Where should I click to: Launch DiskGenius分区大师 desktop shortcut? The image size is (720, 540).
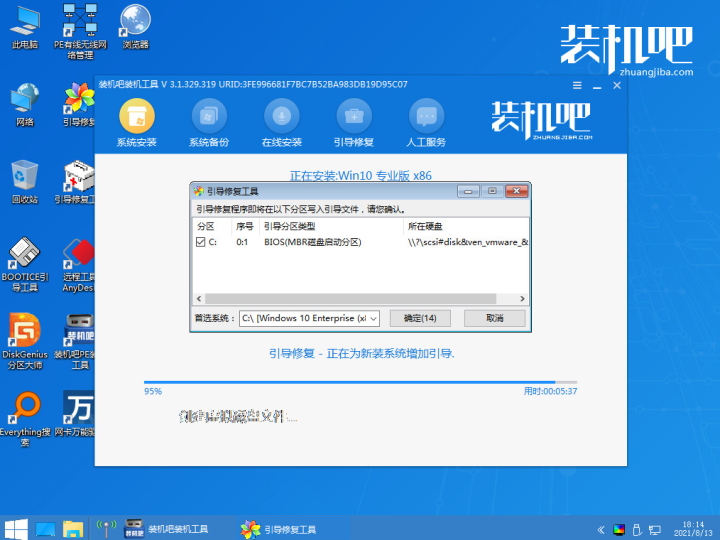pos(25,342)
